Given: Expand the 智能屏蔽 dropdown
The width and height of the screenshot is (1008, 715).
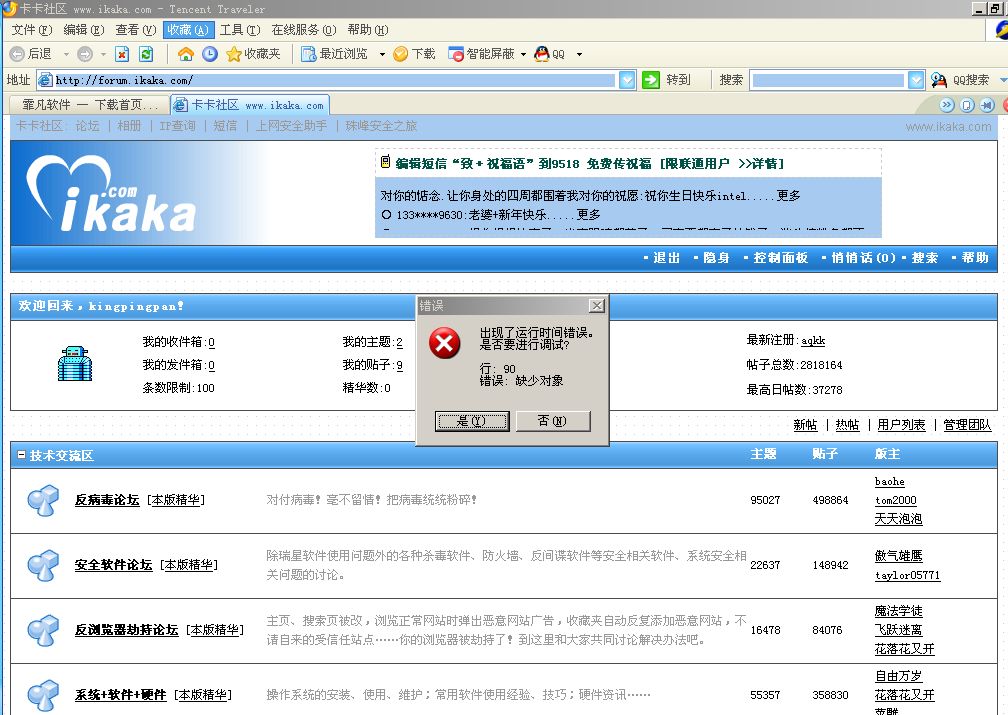Looking at the screenshot, I should pos(523,54).
